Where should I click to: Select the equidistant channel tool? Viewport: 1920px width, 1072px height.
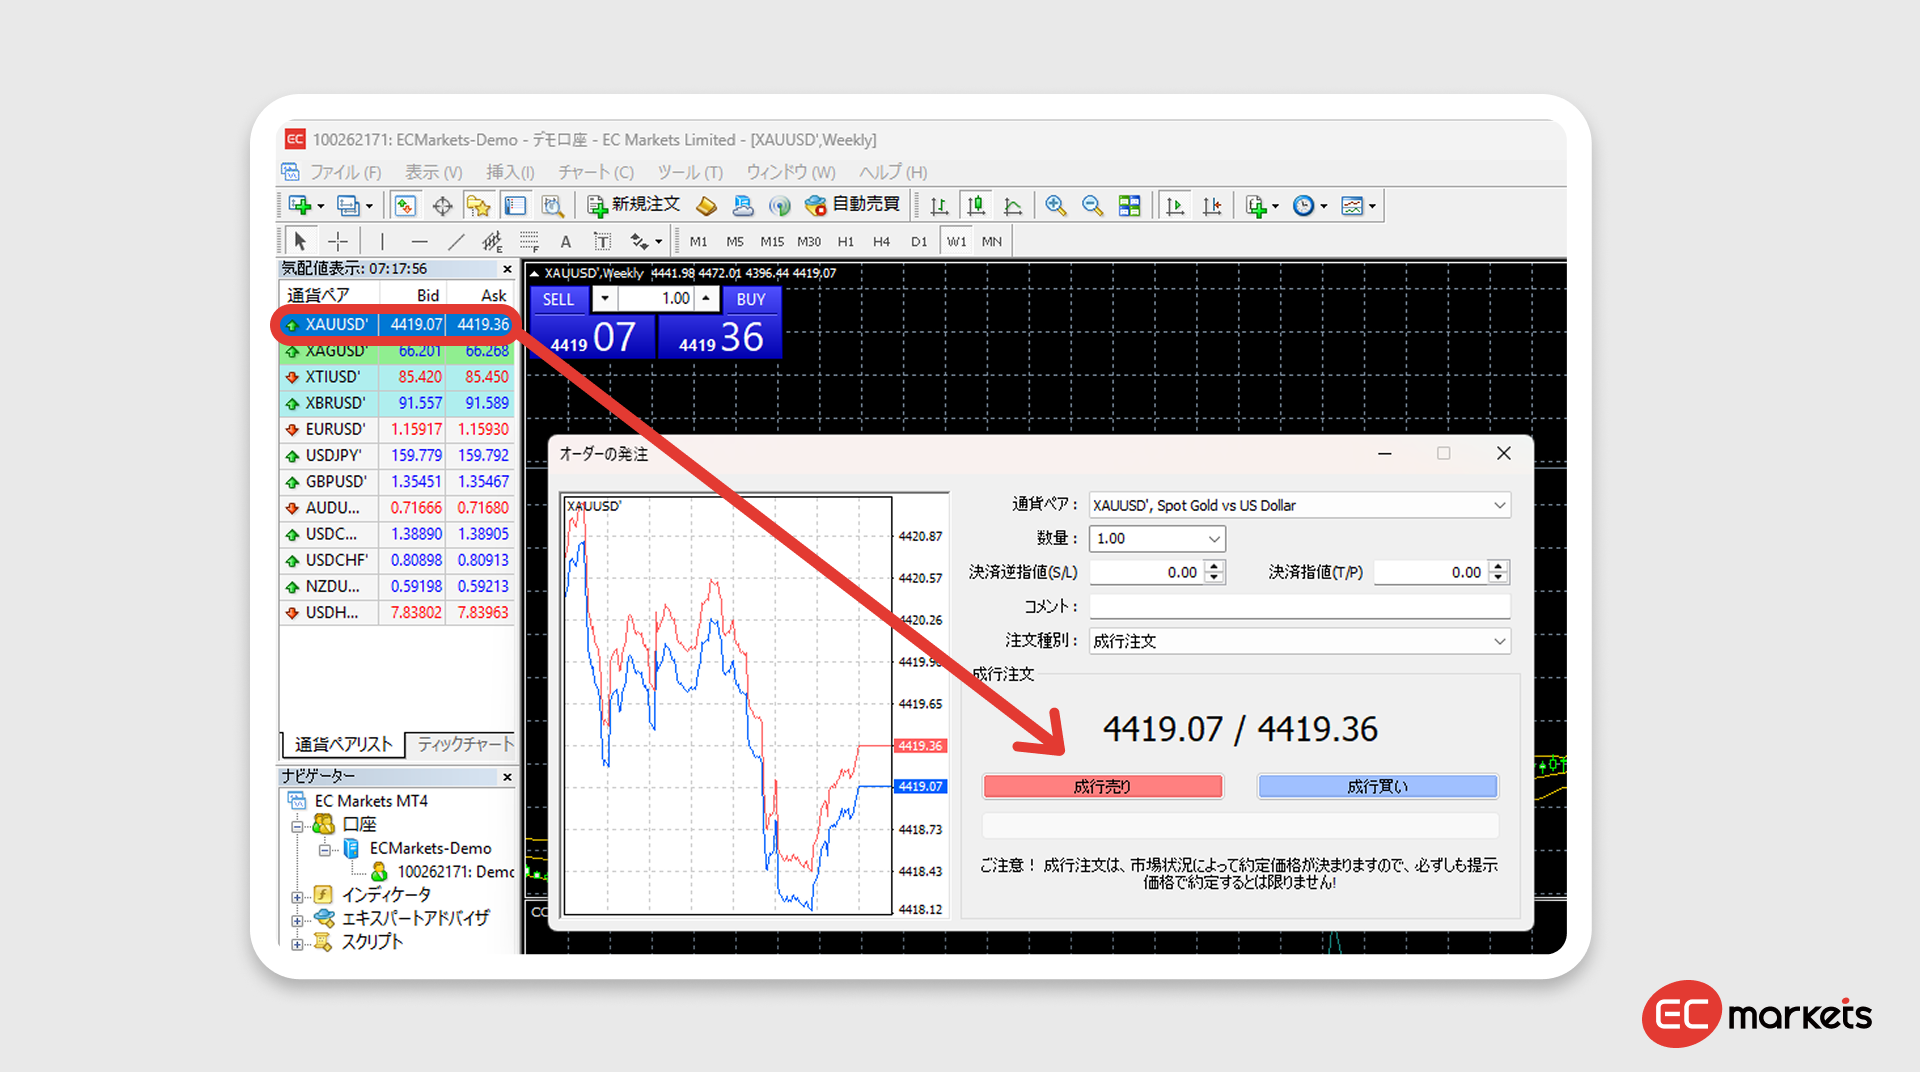492,241
